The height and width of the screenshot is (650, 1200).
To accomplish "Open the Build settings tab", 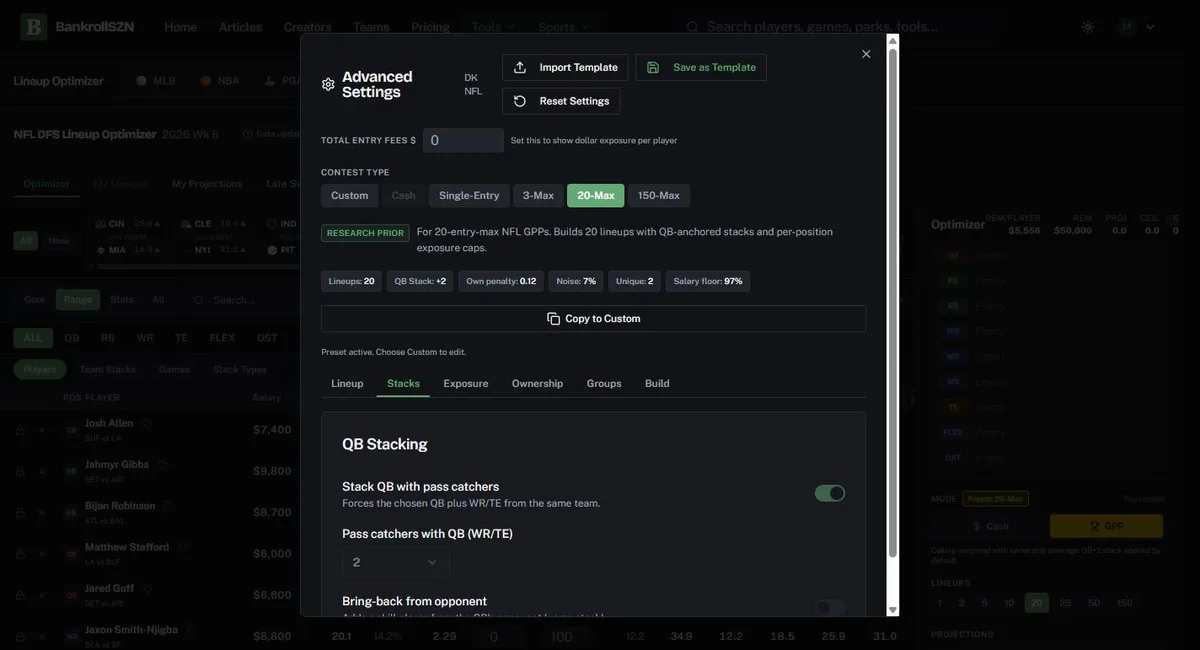I will pyautogui.click(x=657, y=384).
